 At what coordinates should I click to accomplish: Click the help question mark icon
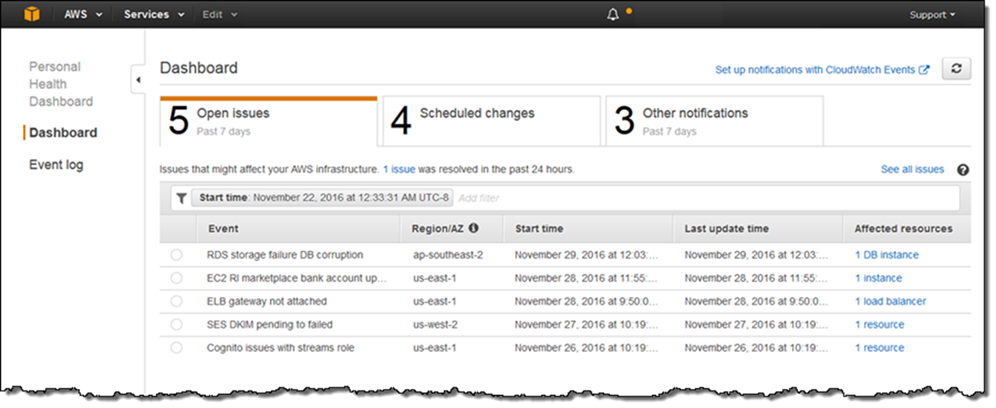point(963,170)
